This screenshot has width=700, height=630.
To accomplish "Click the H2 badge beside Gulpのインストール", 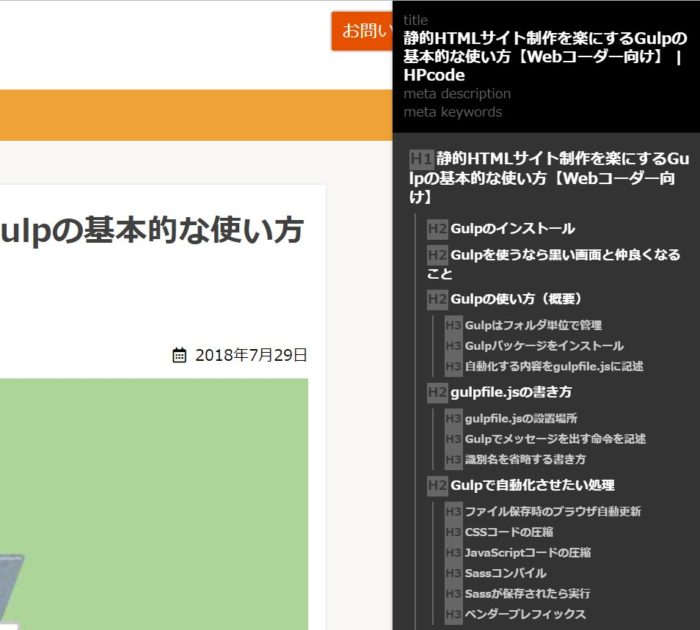I will 437,229.
